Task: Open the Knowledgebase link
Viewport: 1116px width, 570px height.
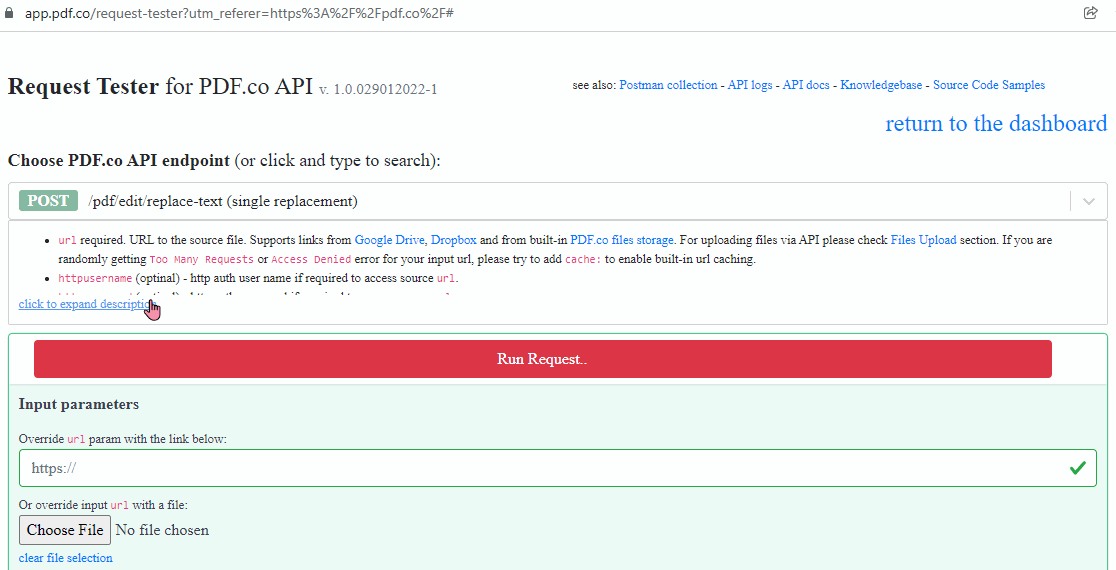Action: click(881, 85)
